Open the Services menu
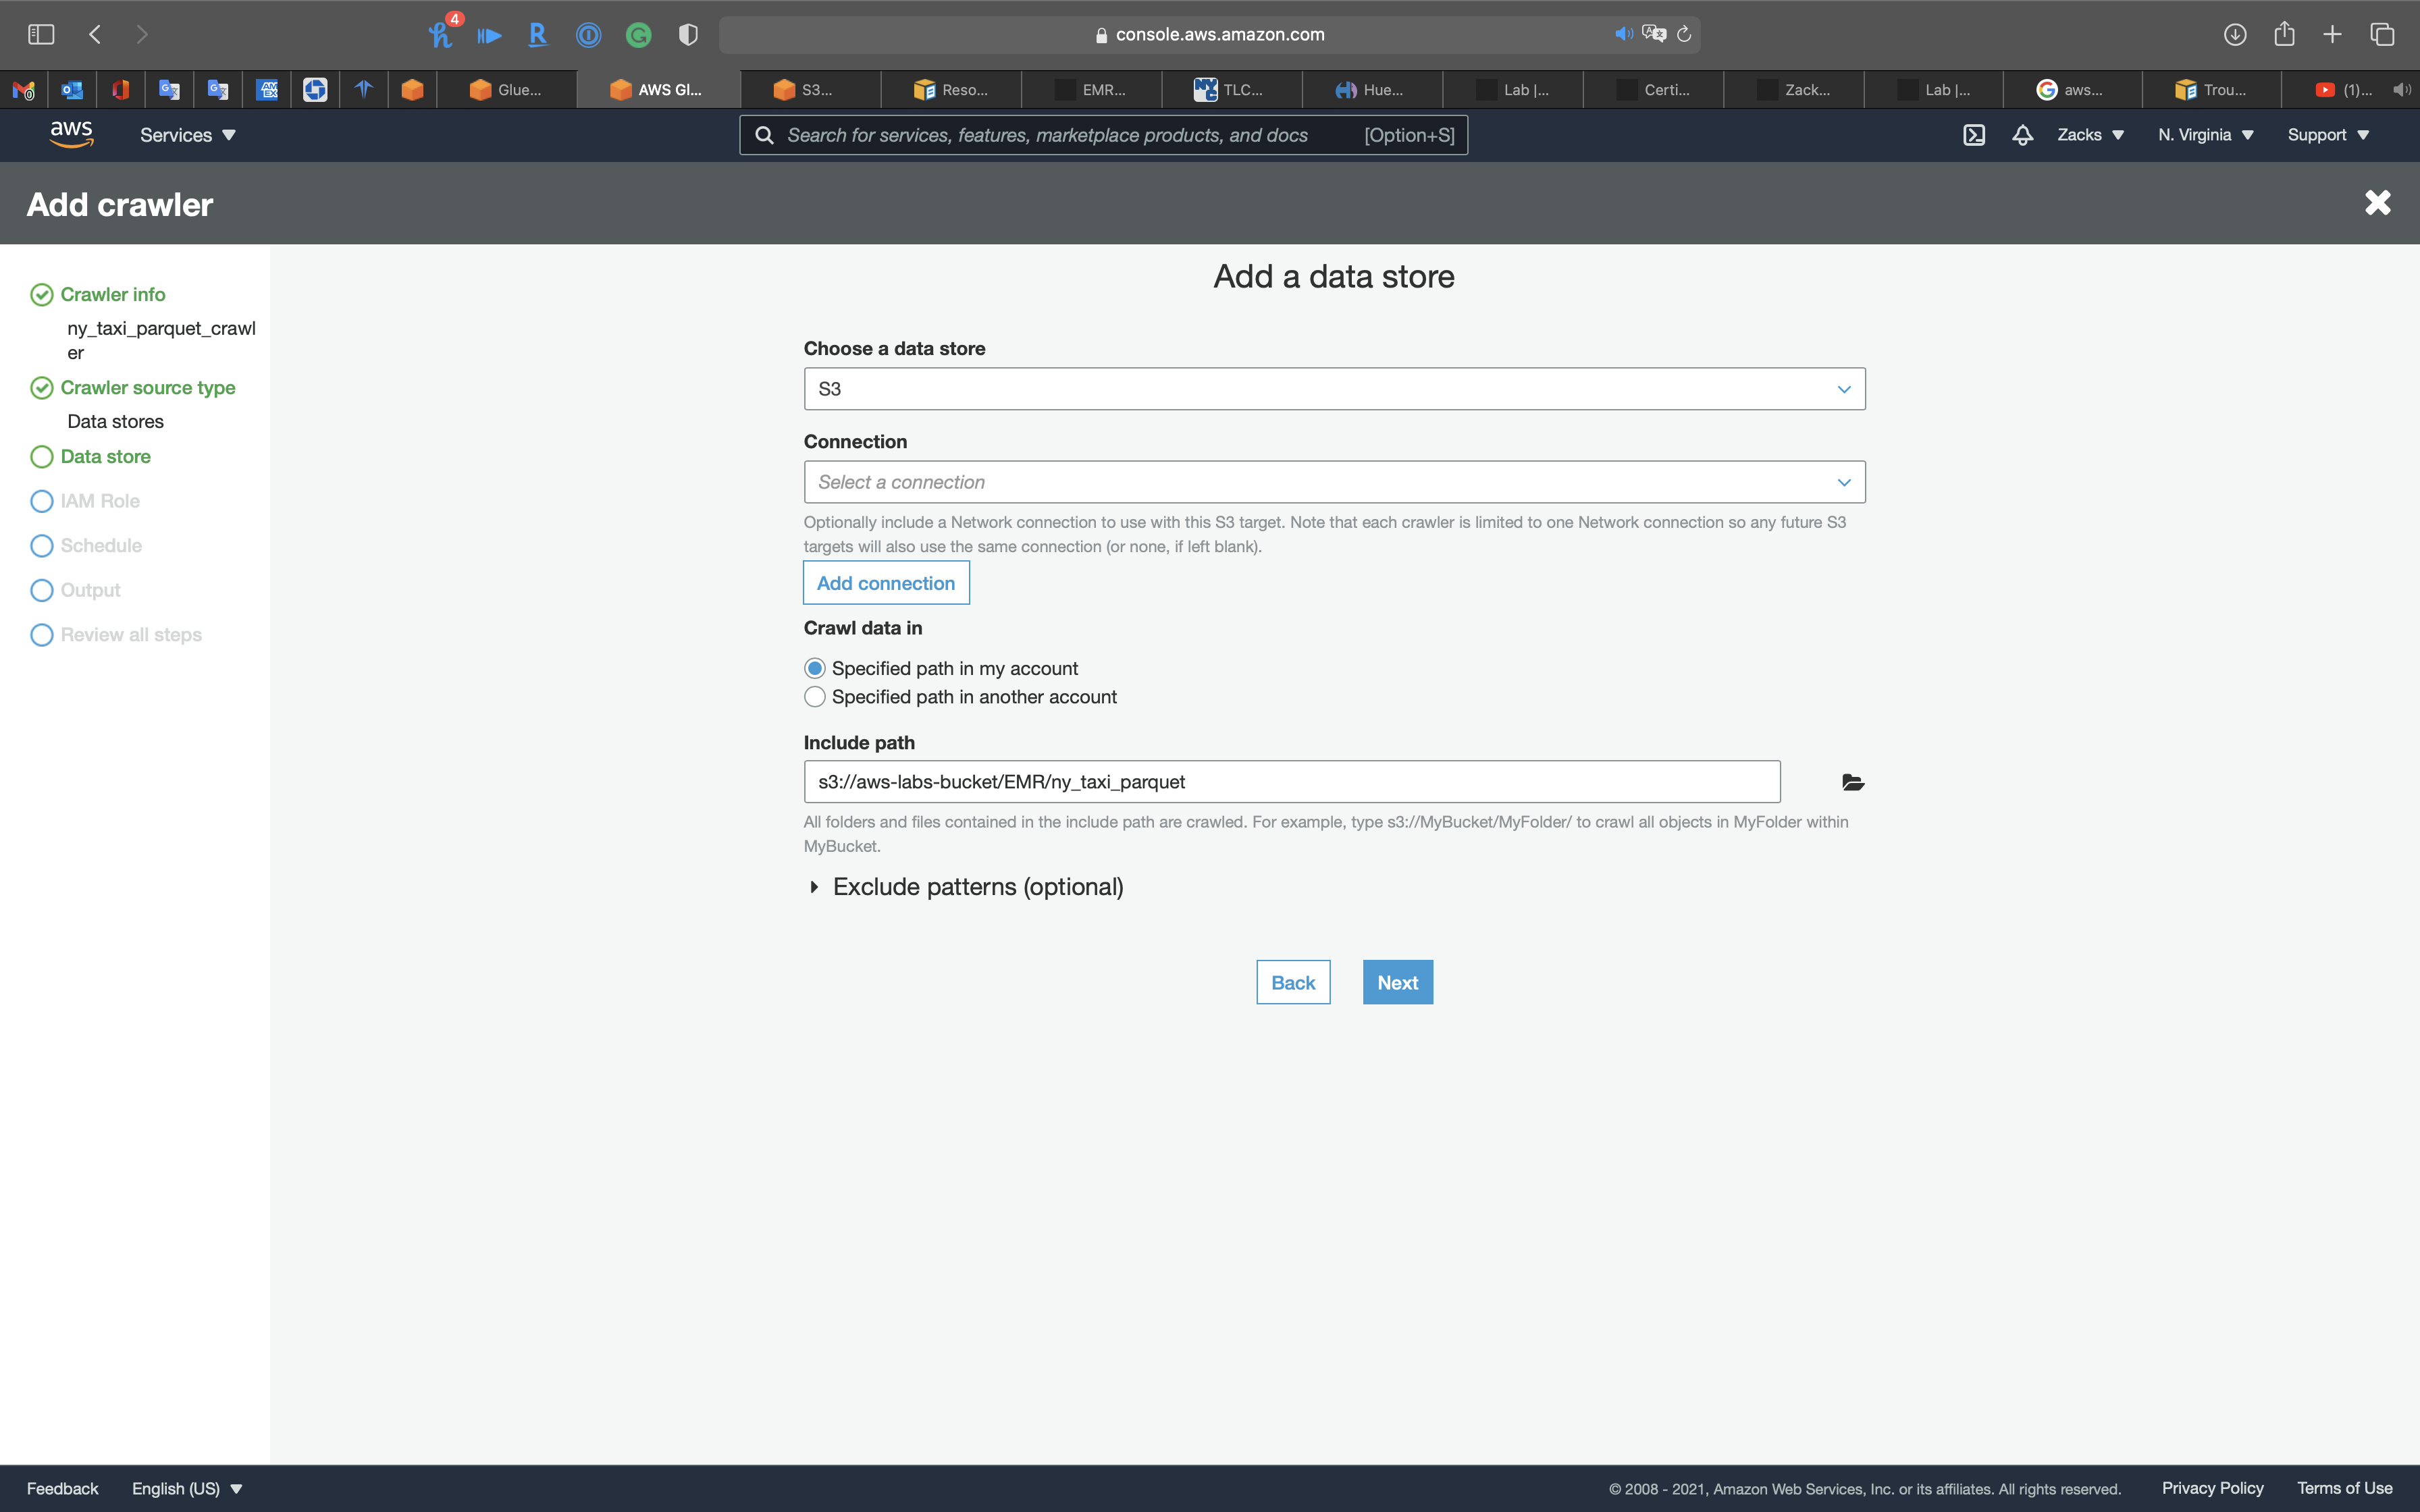The image size is (2420, 1512). (x=187, y=135)
